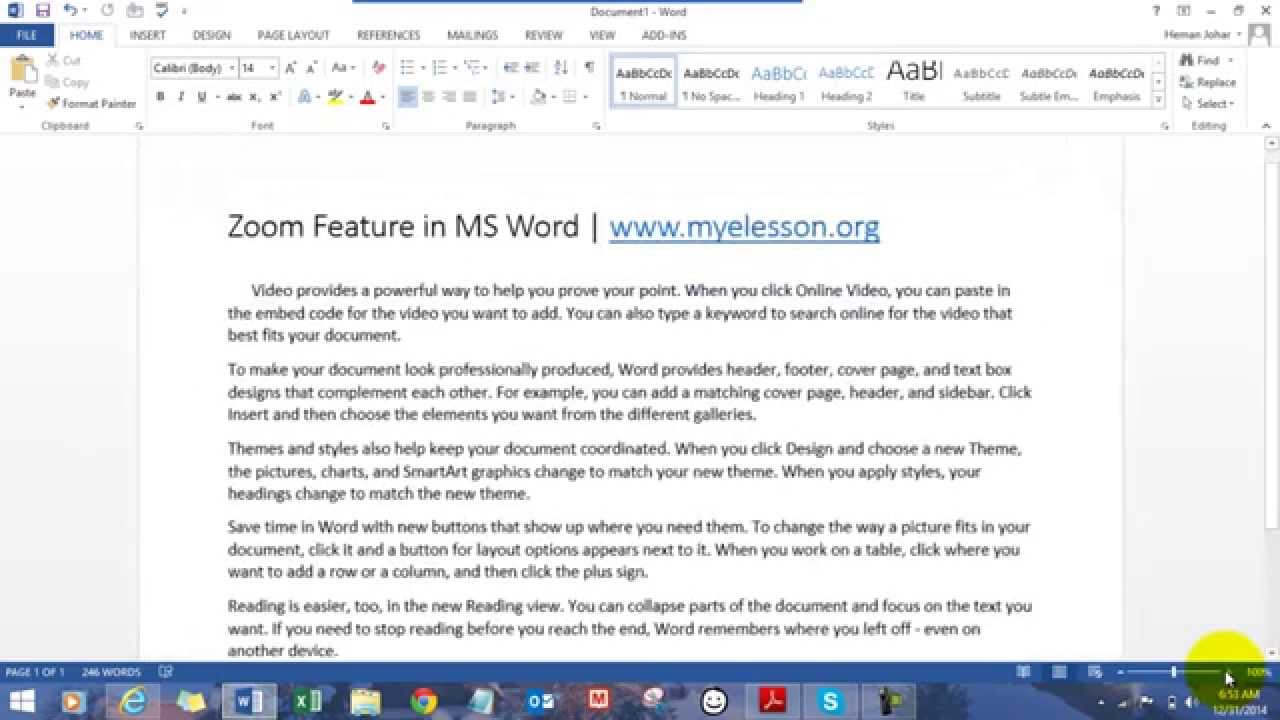Justify the paragraph text

click(470, 97)
